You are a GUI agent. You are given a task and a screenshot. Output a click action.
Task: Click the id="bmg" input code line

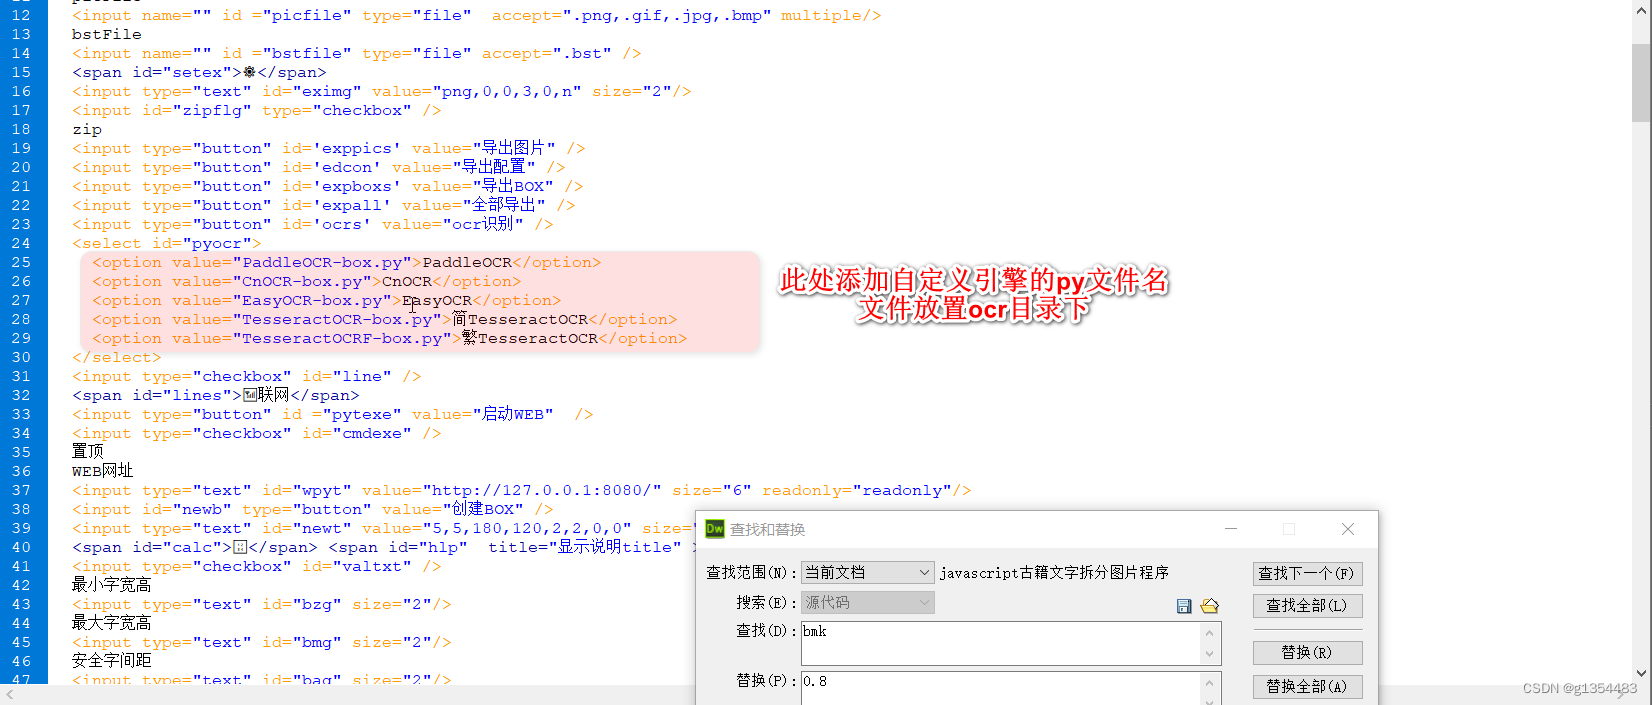(x=261, y=642)
